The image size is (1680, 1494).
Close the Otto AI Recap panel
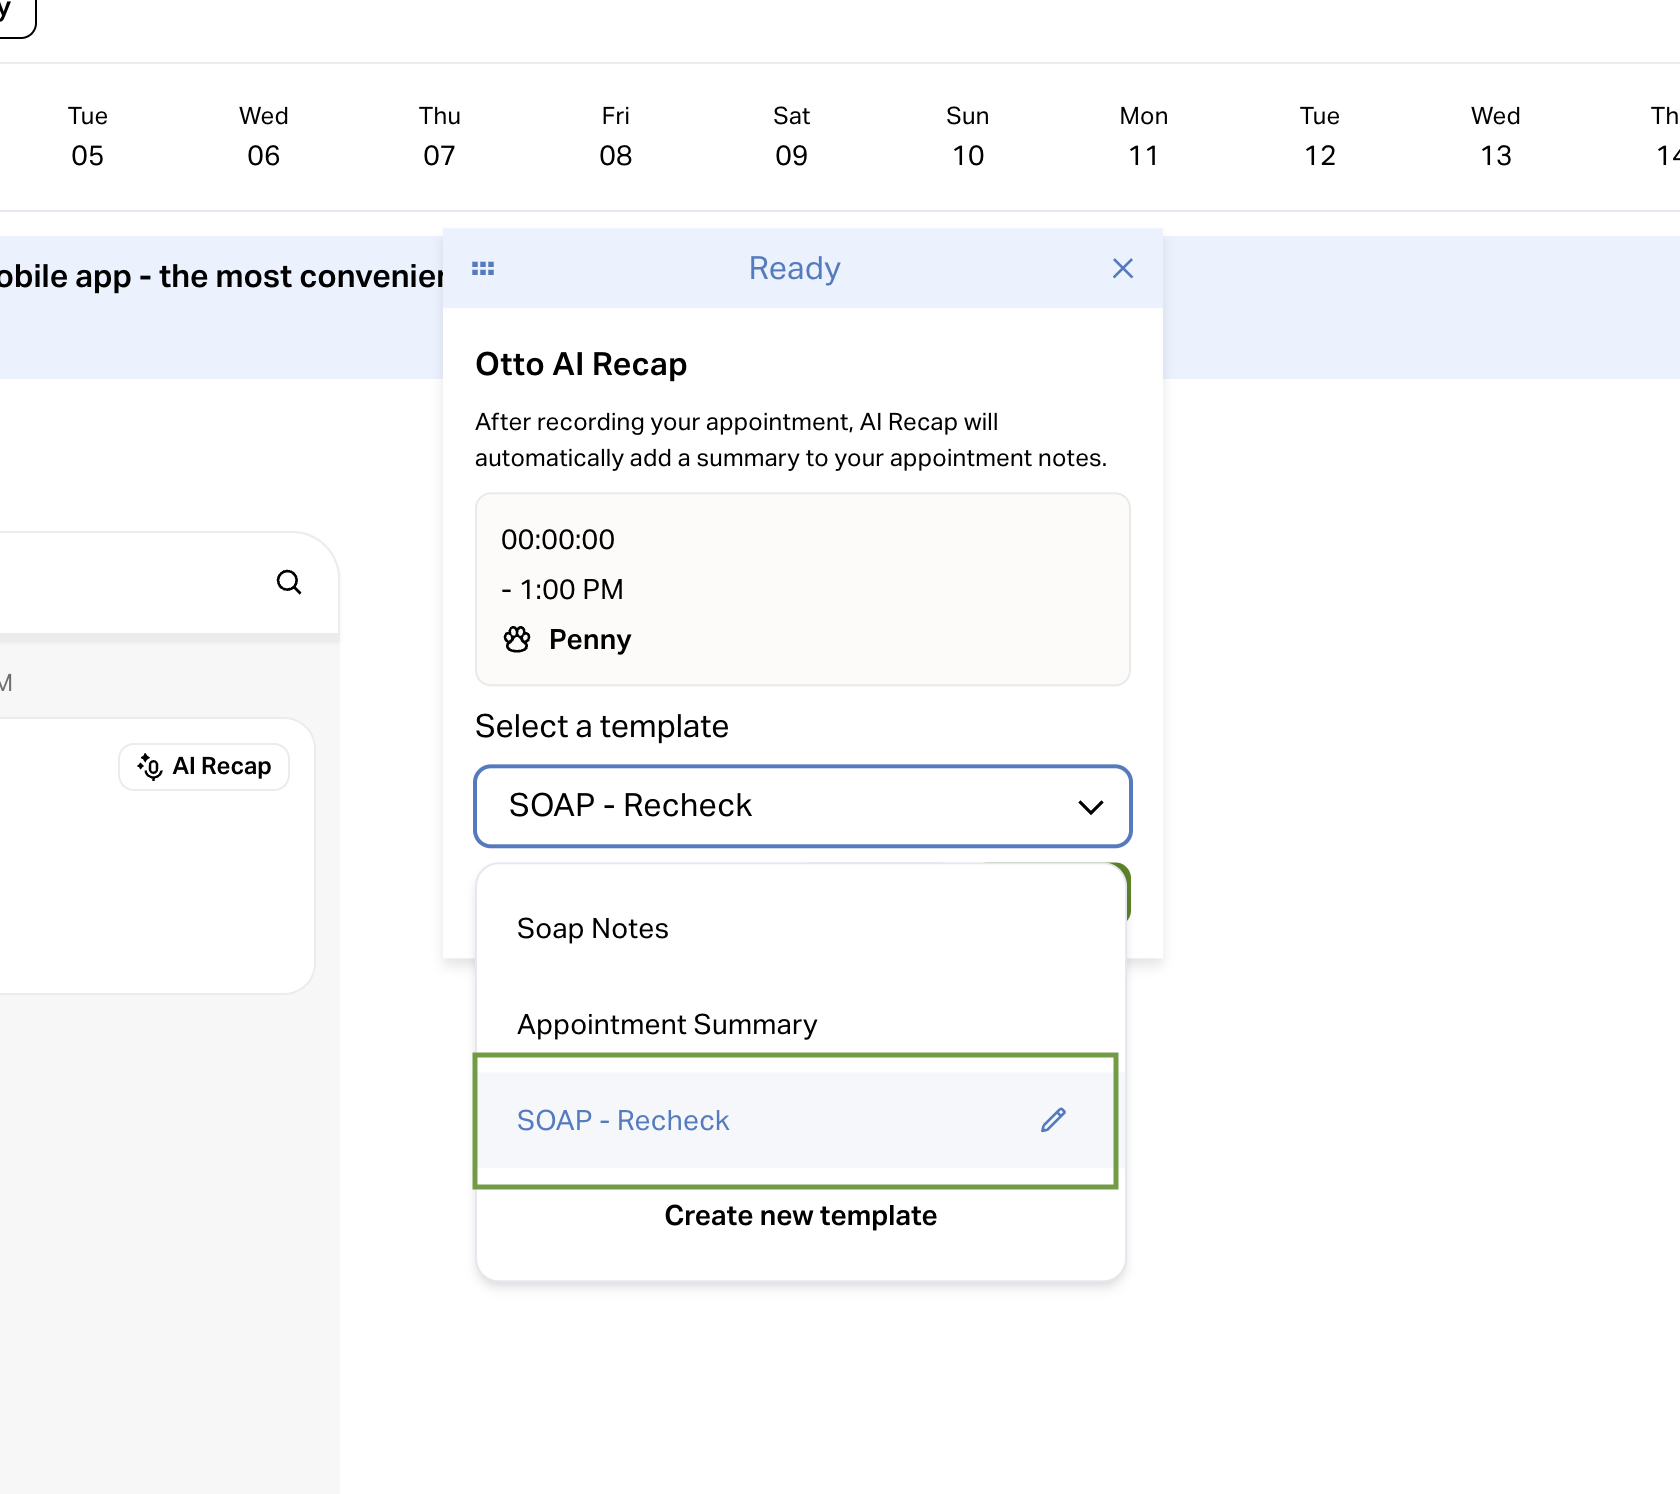point(1122,269)
